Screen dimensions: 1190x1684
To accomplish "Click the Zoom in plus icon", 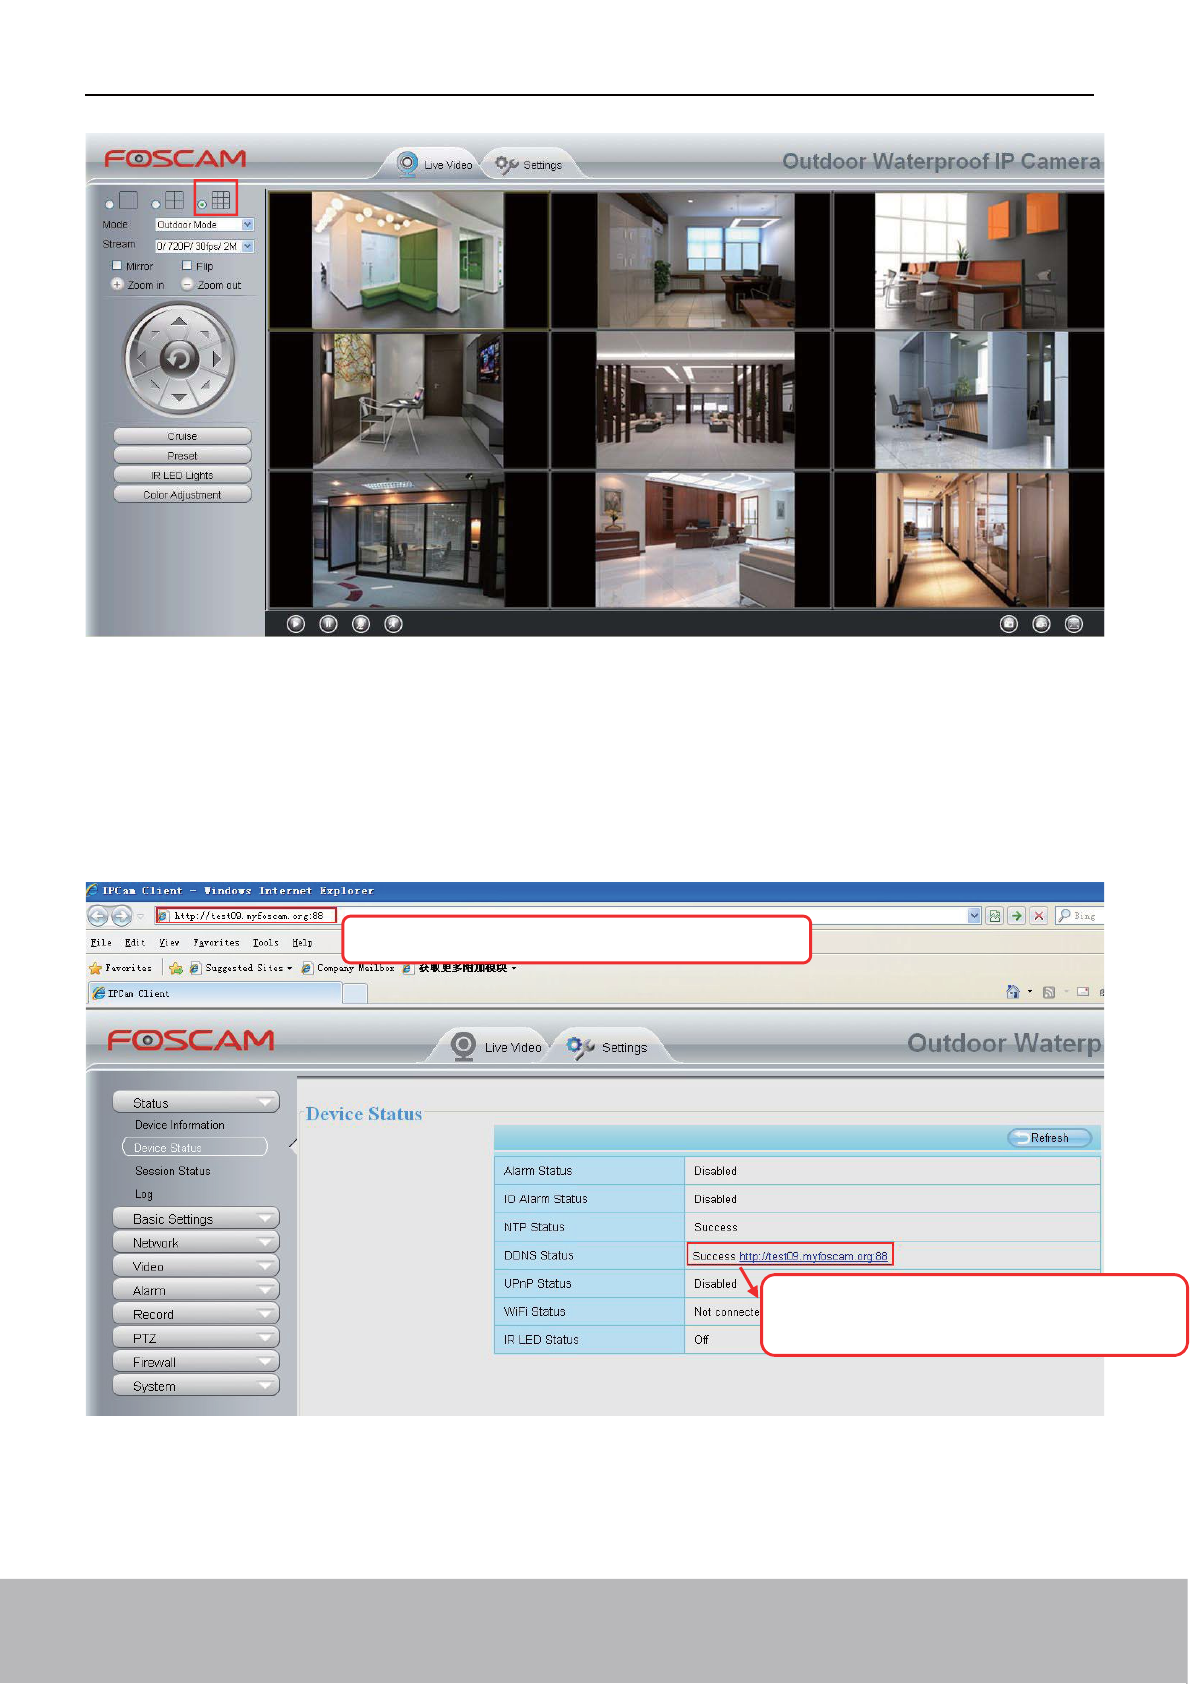I will click(x=117, y=284).
